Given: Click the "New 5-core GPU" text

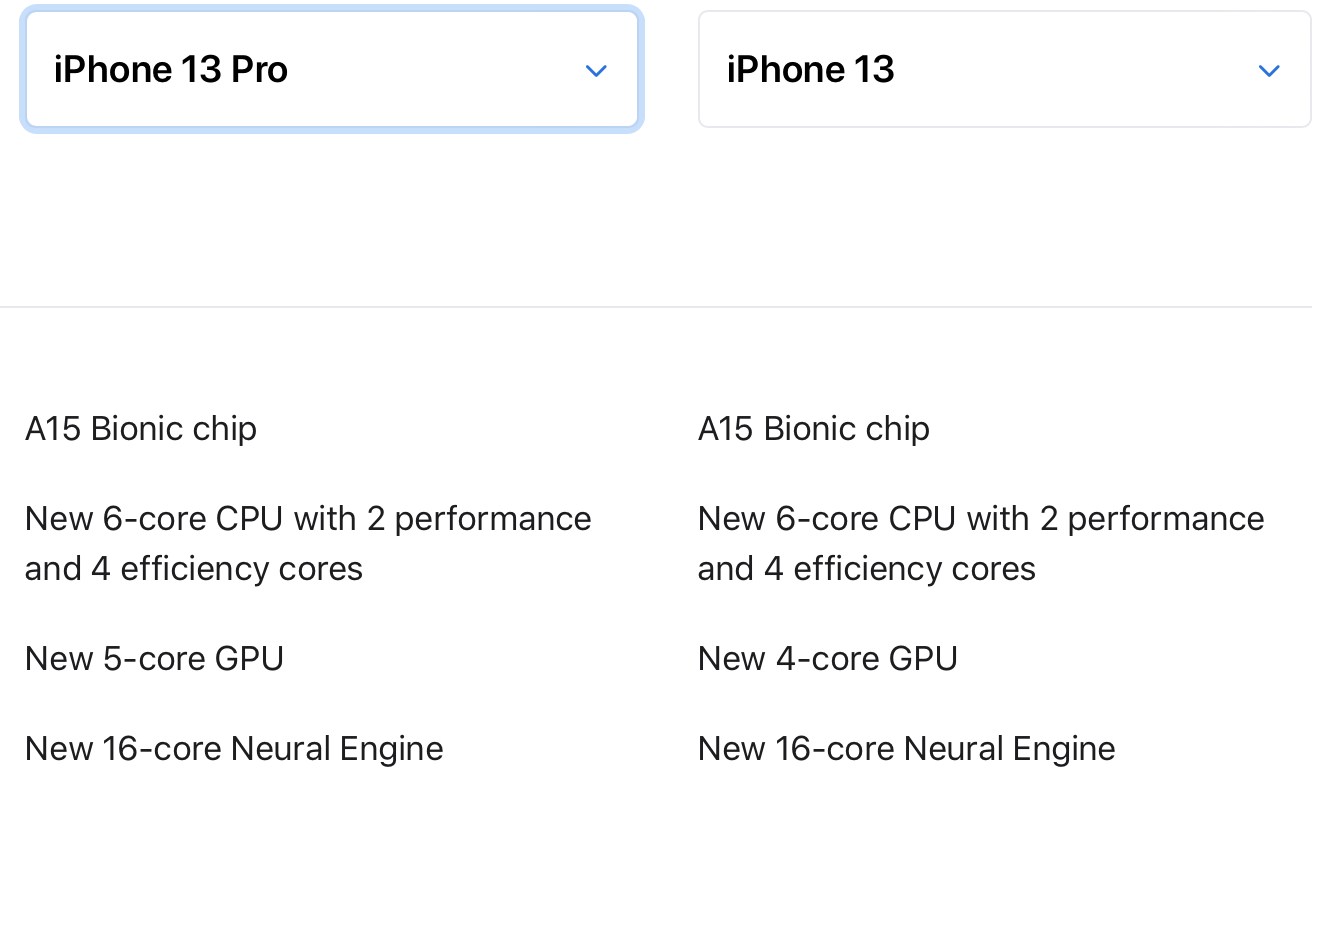Looking at the screenshot, I should pyautogui.click(x=155, y=659).
